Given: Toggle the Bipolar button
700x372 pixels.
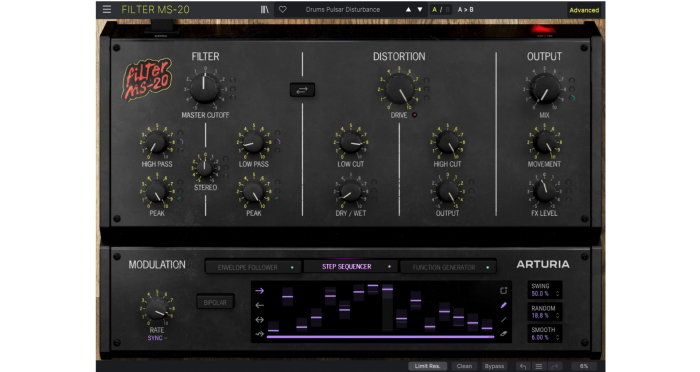Looking at the screenshot, I should (215, 302).
